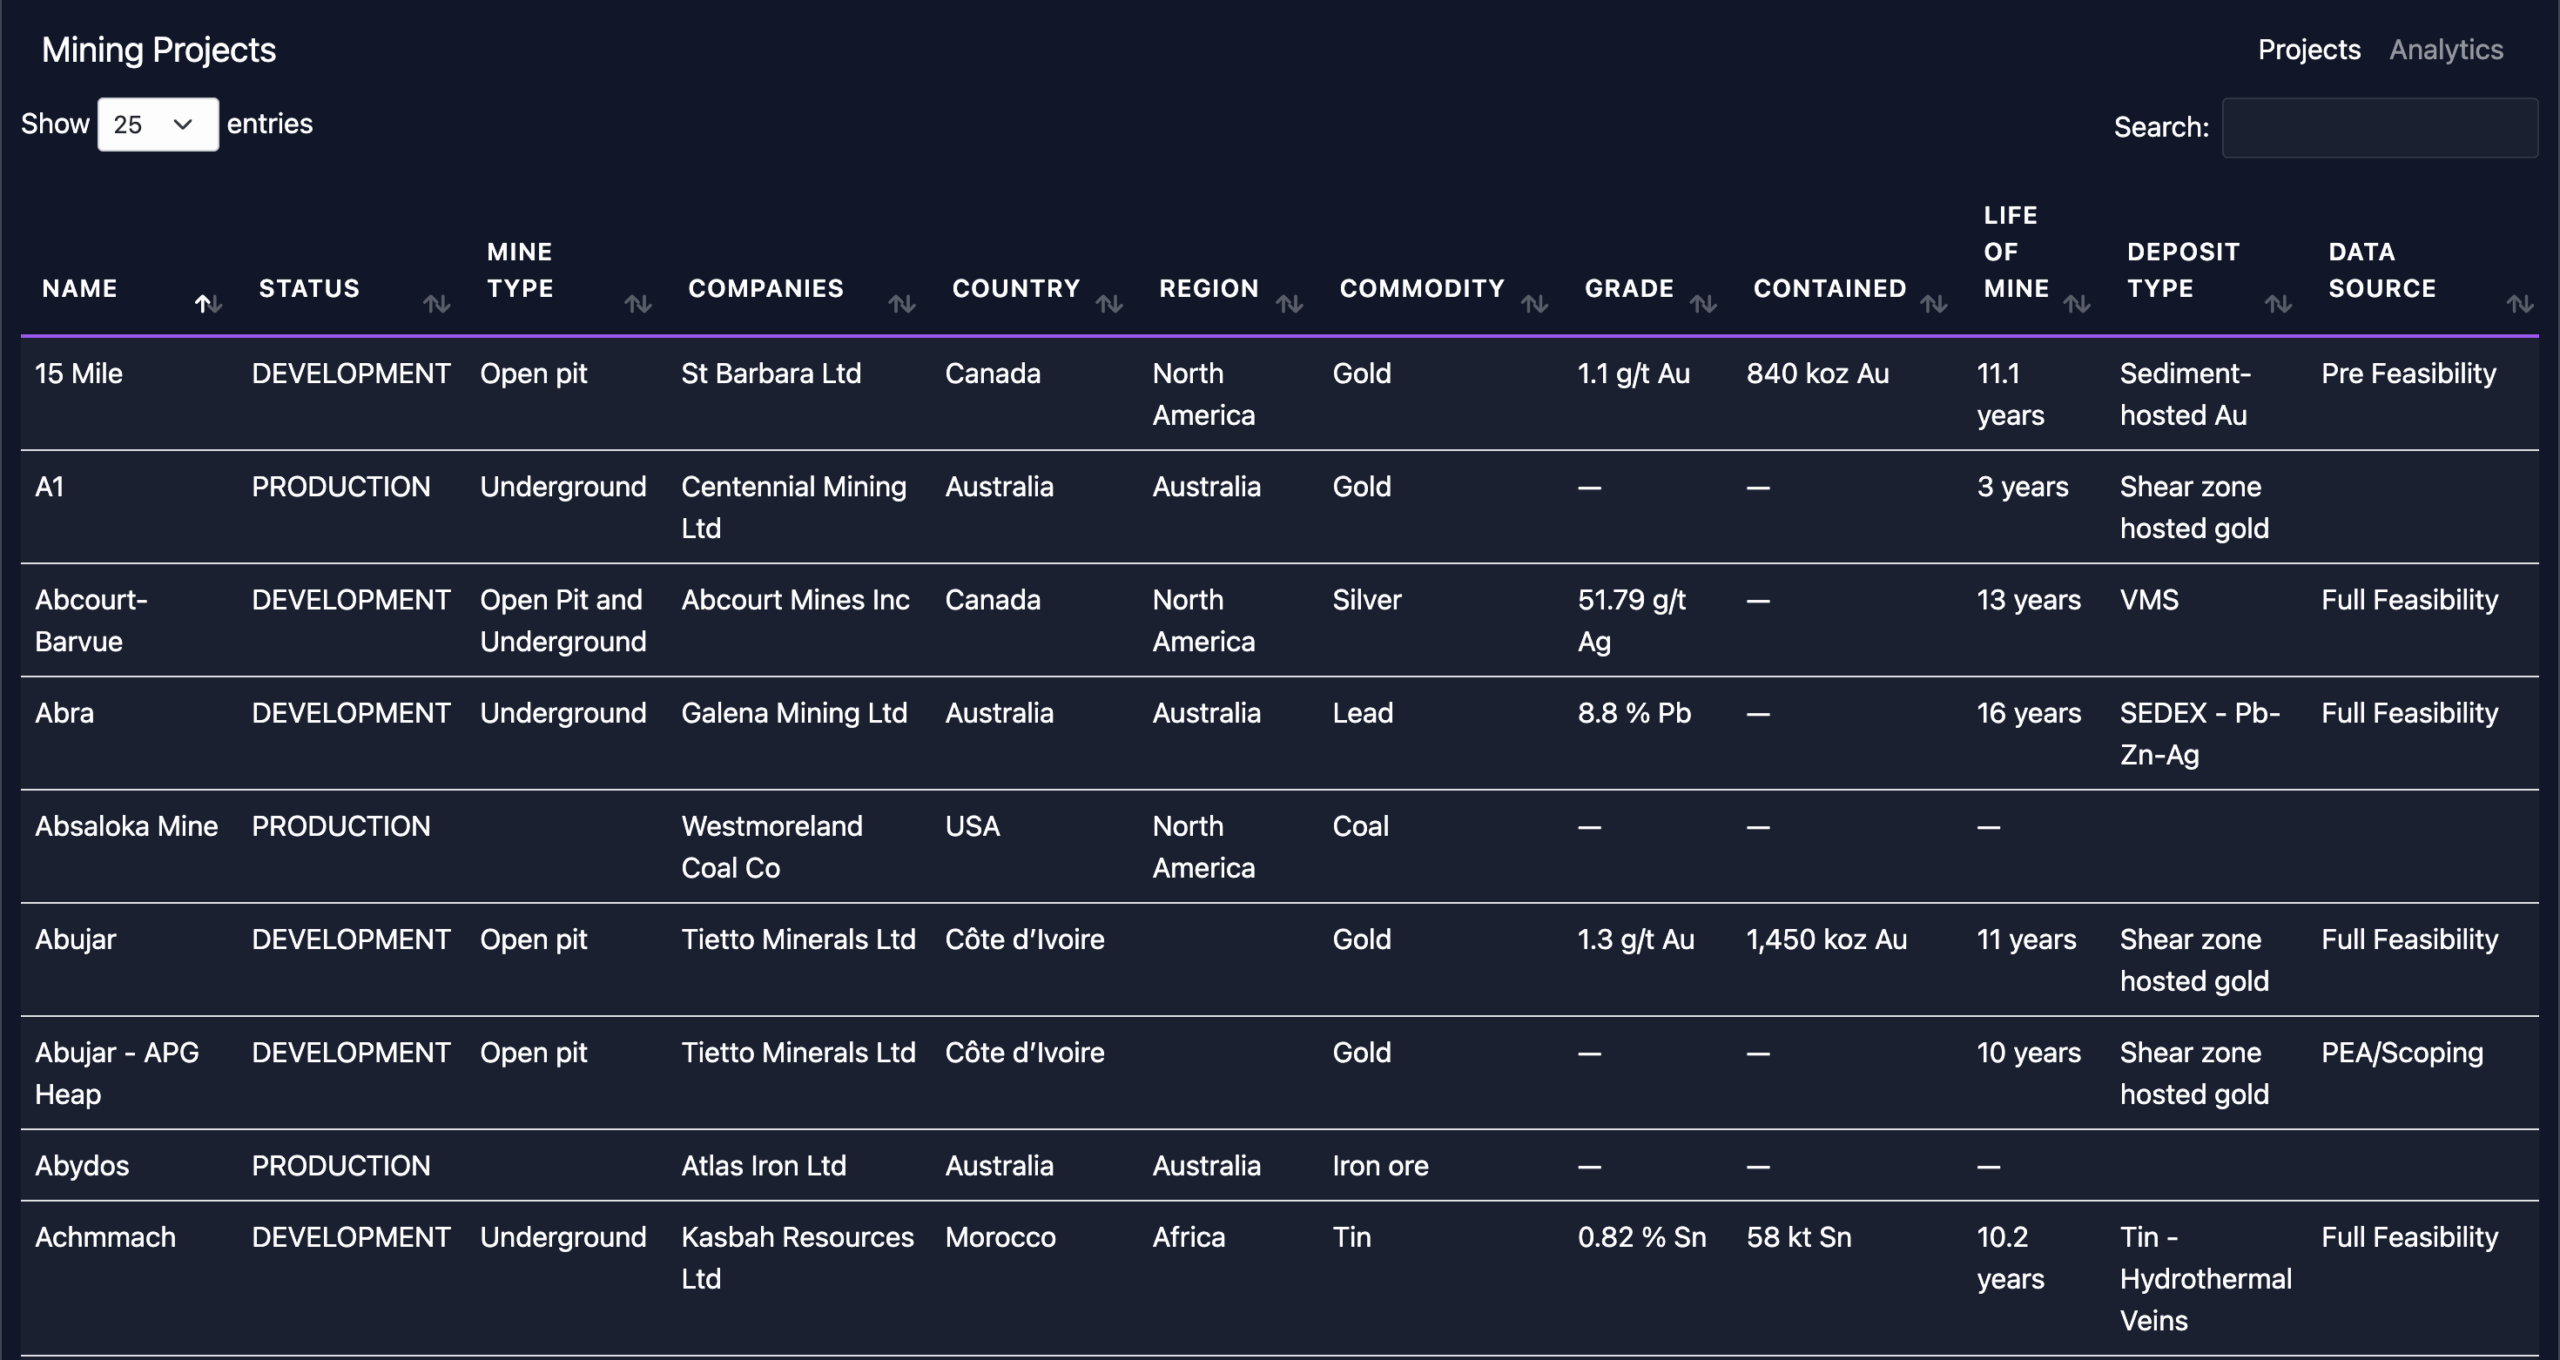
Task: Click Open Pit and Underground mine type
Action: click(x=563, y=621)
